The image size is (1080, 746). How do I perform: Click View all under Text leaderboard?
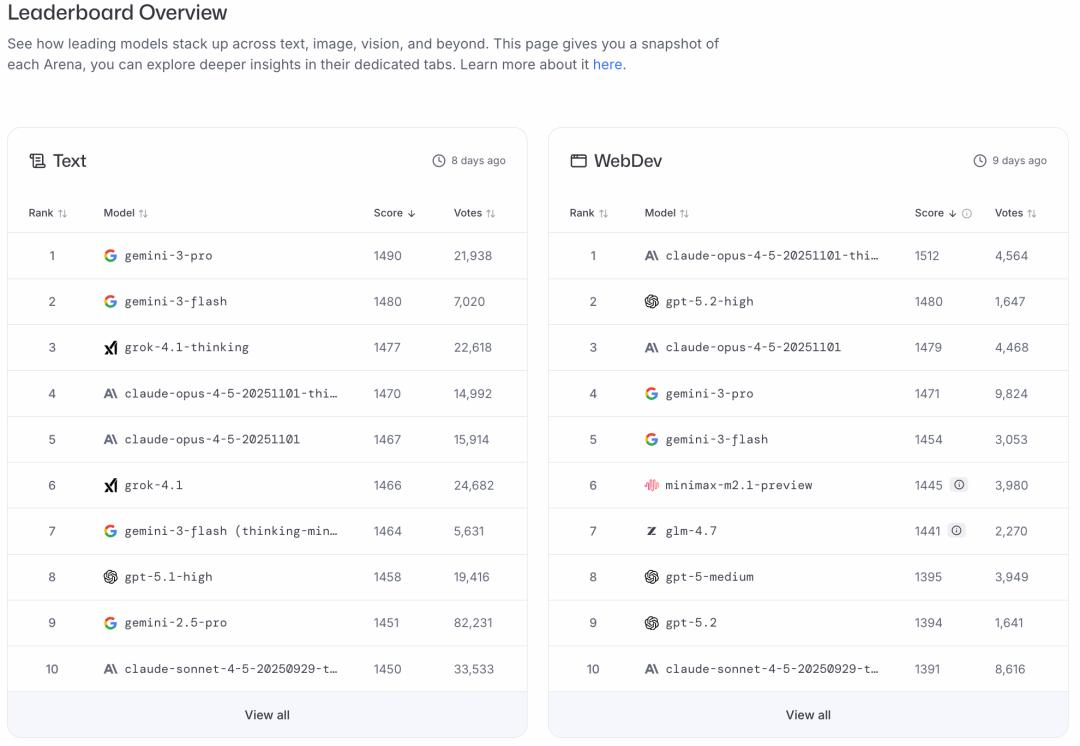click(x=267, y=715)
